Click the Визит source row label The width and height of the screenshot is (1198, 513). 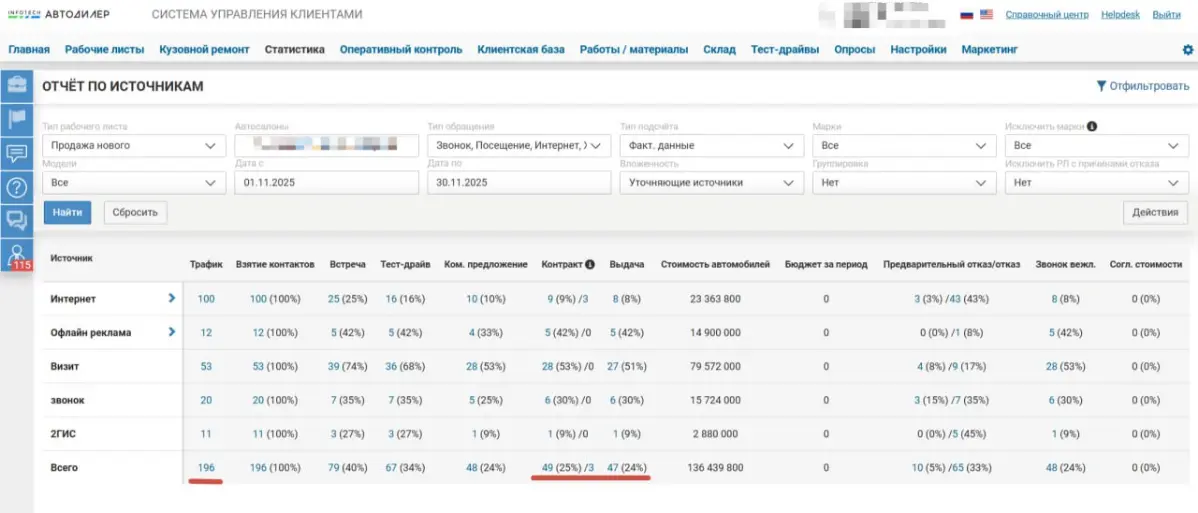pyautogui.click(x=65, y=366)
